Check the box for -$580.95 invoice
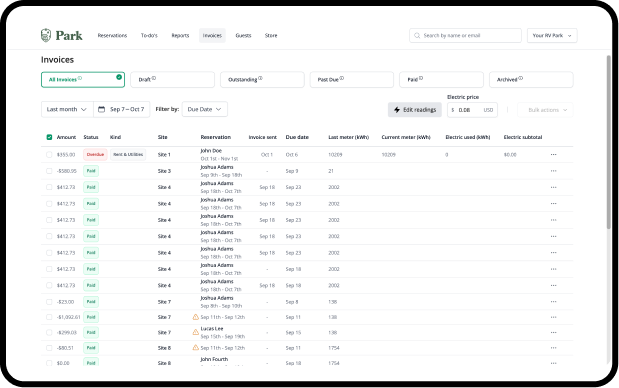Screen dimensions: 619x388 (x=49, y=171)
